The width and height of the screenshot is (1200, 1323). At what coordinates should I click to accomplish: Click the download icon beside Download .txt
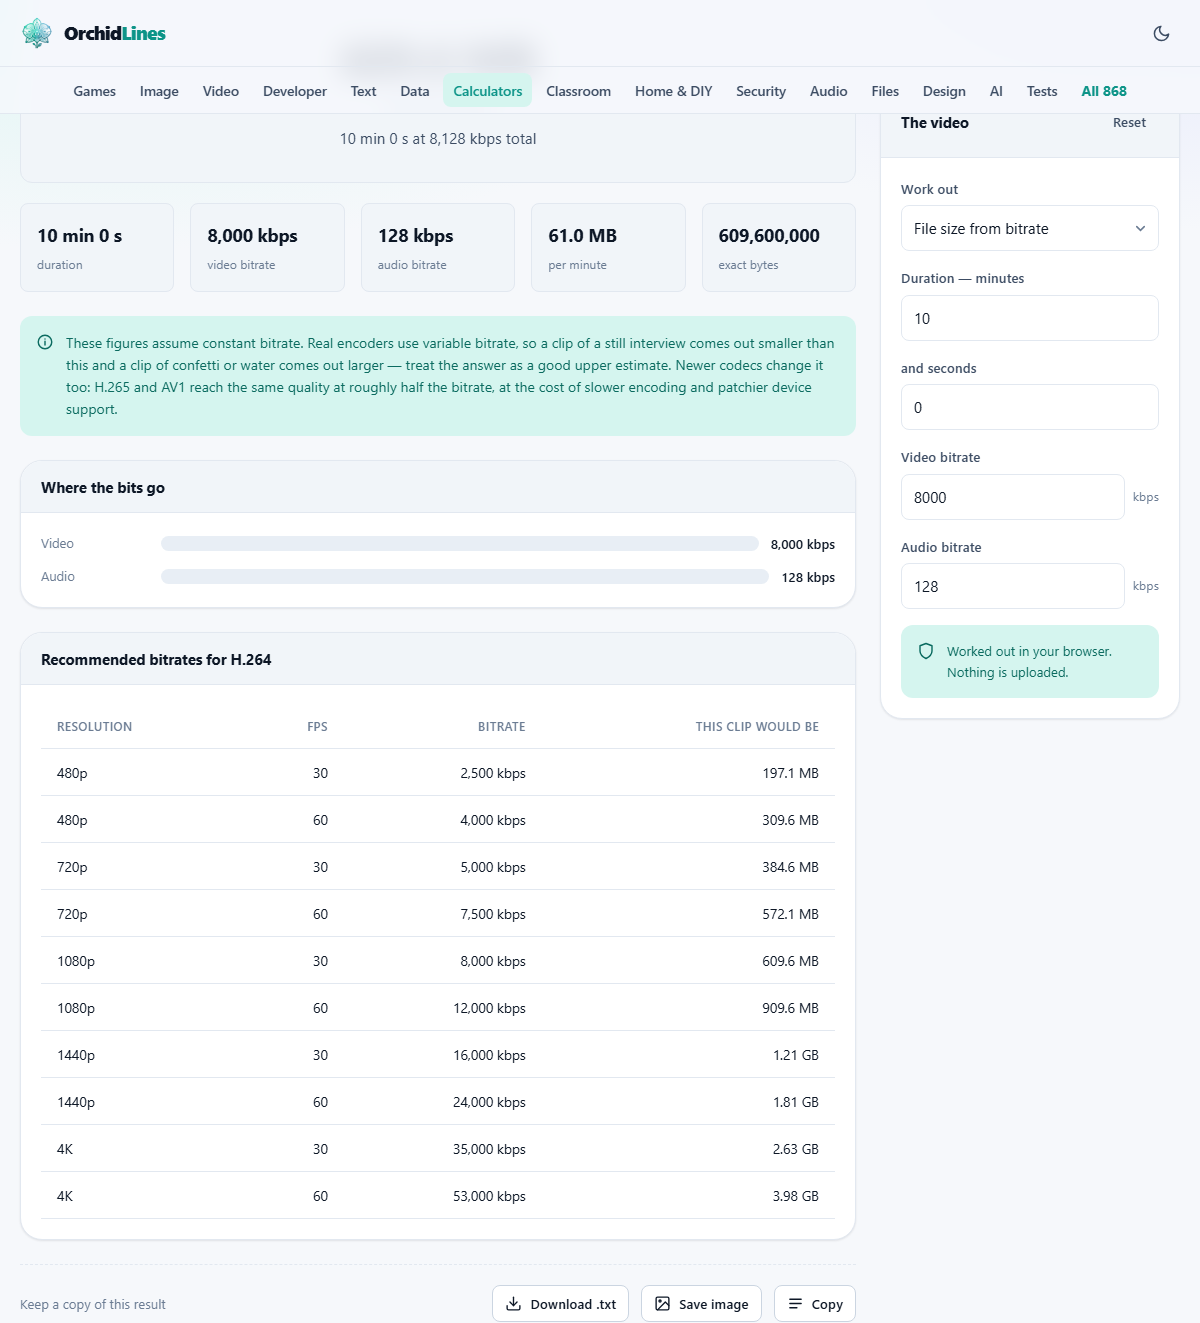(x=513, y=1304)
